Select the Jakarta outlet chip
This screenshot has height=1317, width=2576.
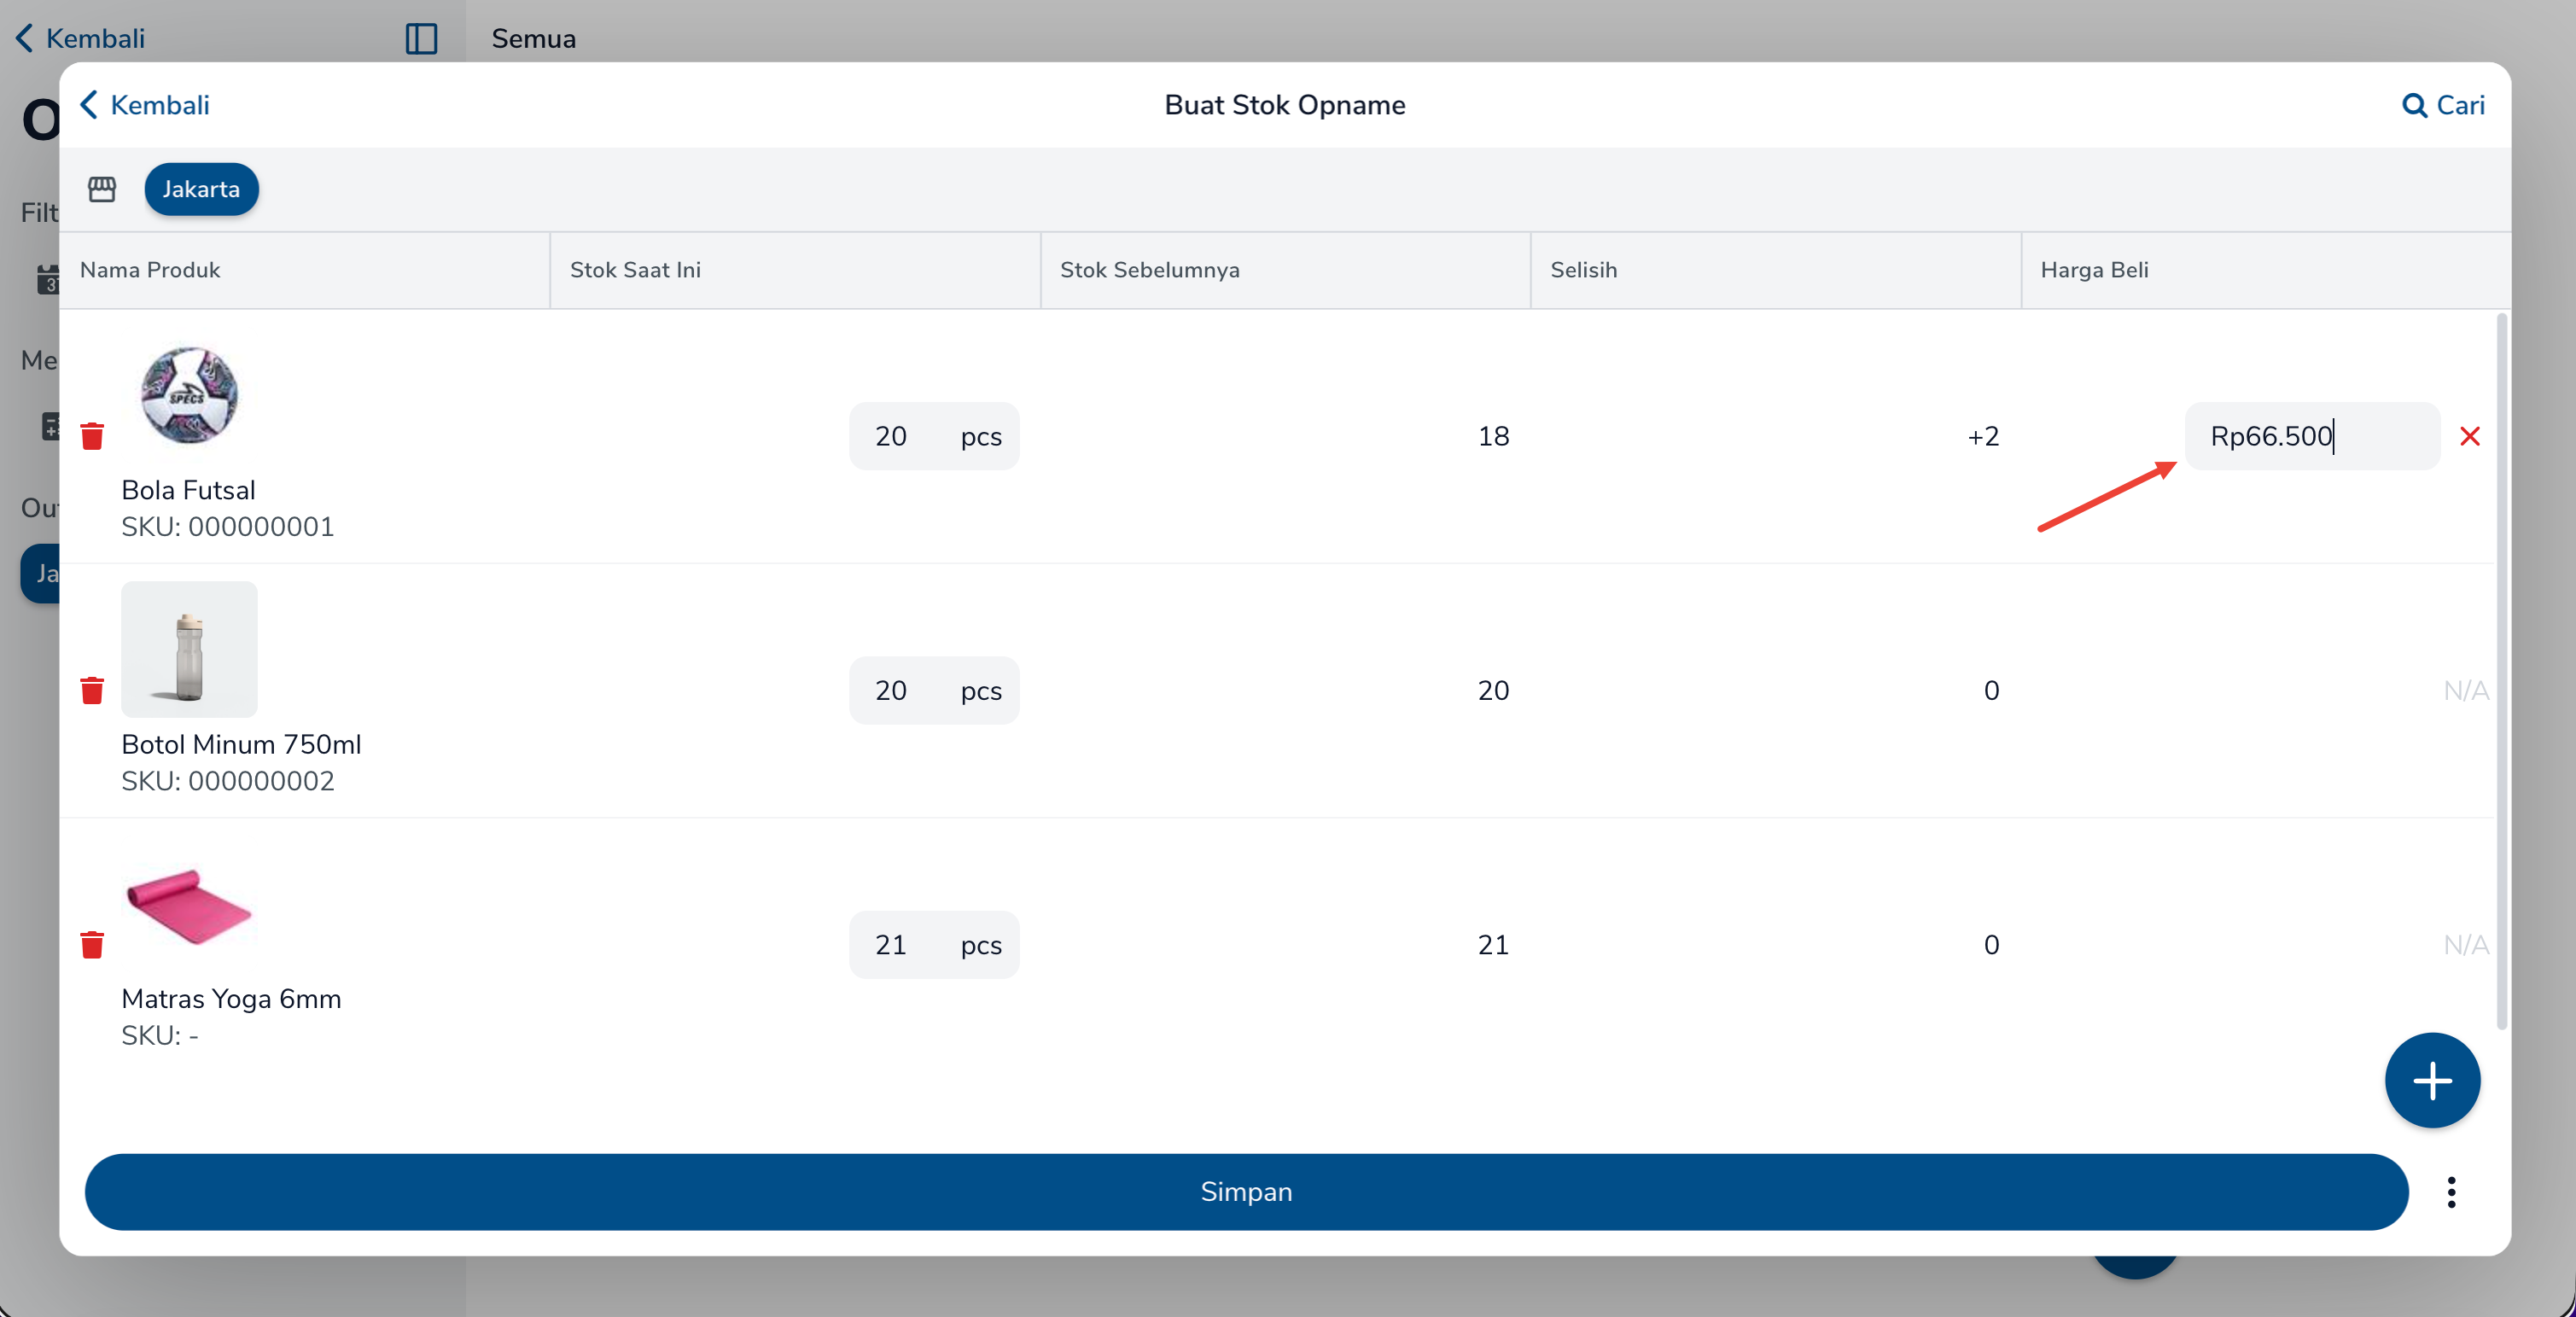tap(201, 189)
